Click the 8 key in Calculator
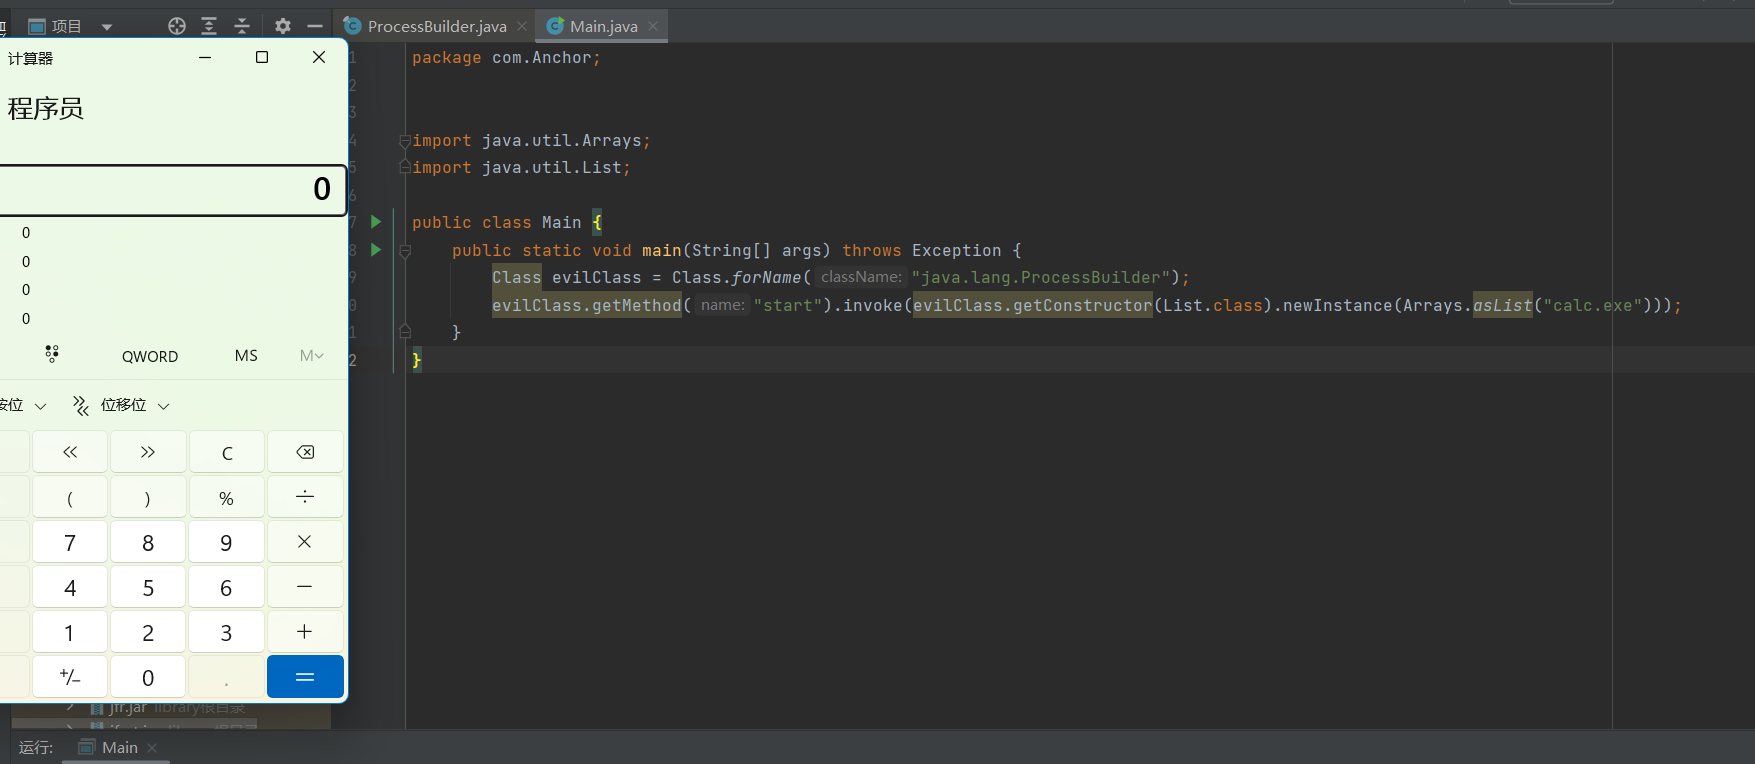Image resolution: width=1755 pixels, height=764 pixels. coord(148,542)
